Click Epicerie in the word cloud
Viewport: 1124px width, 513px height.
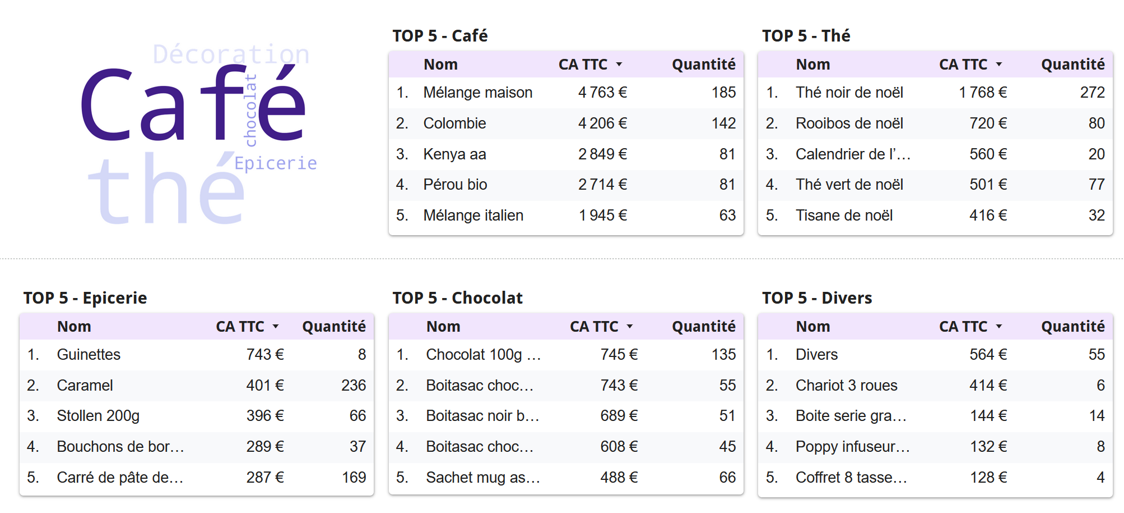pos(276,163)
